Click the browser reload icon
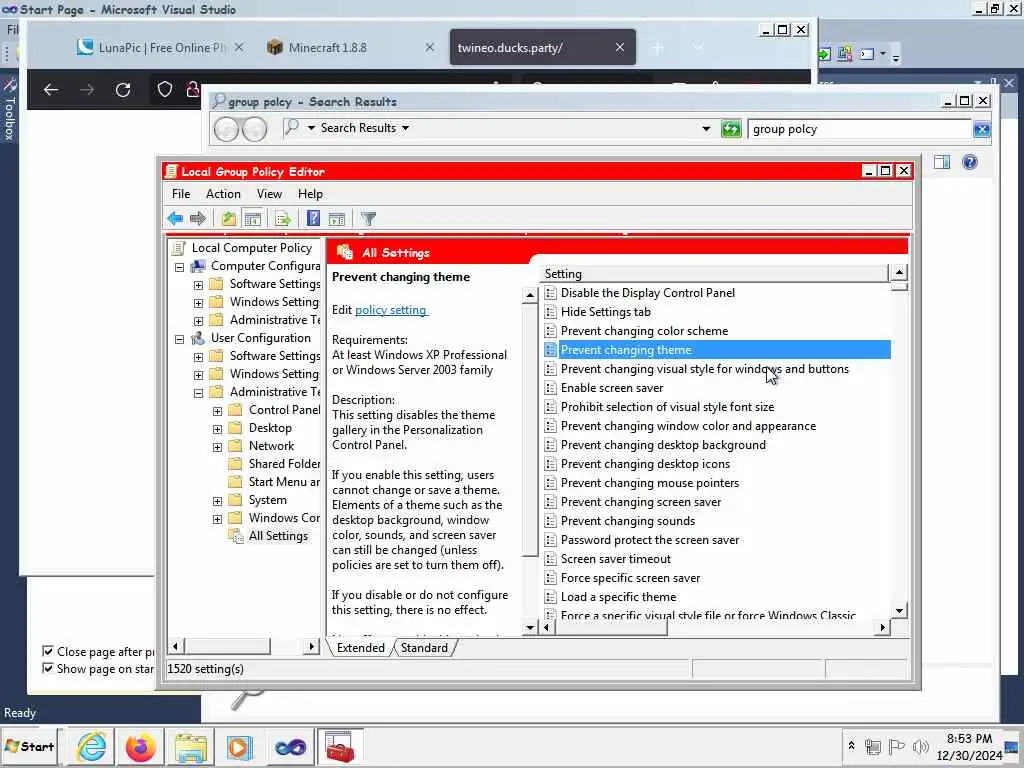Screen dimensions: 1024x768 pyautogui.click(x=123, y=89)
